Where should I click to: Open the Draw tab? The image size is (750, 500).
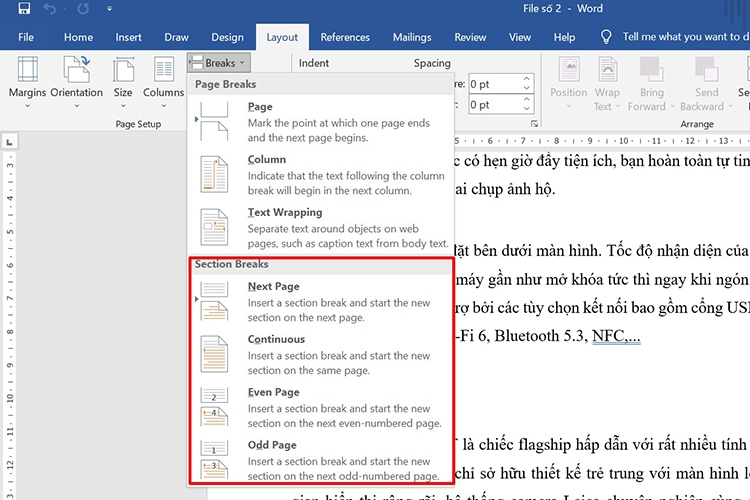click(176, 37)
